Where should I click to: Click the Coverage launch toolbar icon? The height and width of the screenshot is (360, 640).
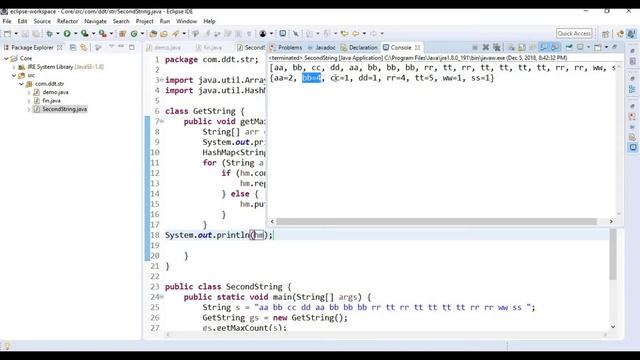coord(84,33)
